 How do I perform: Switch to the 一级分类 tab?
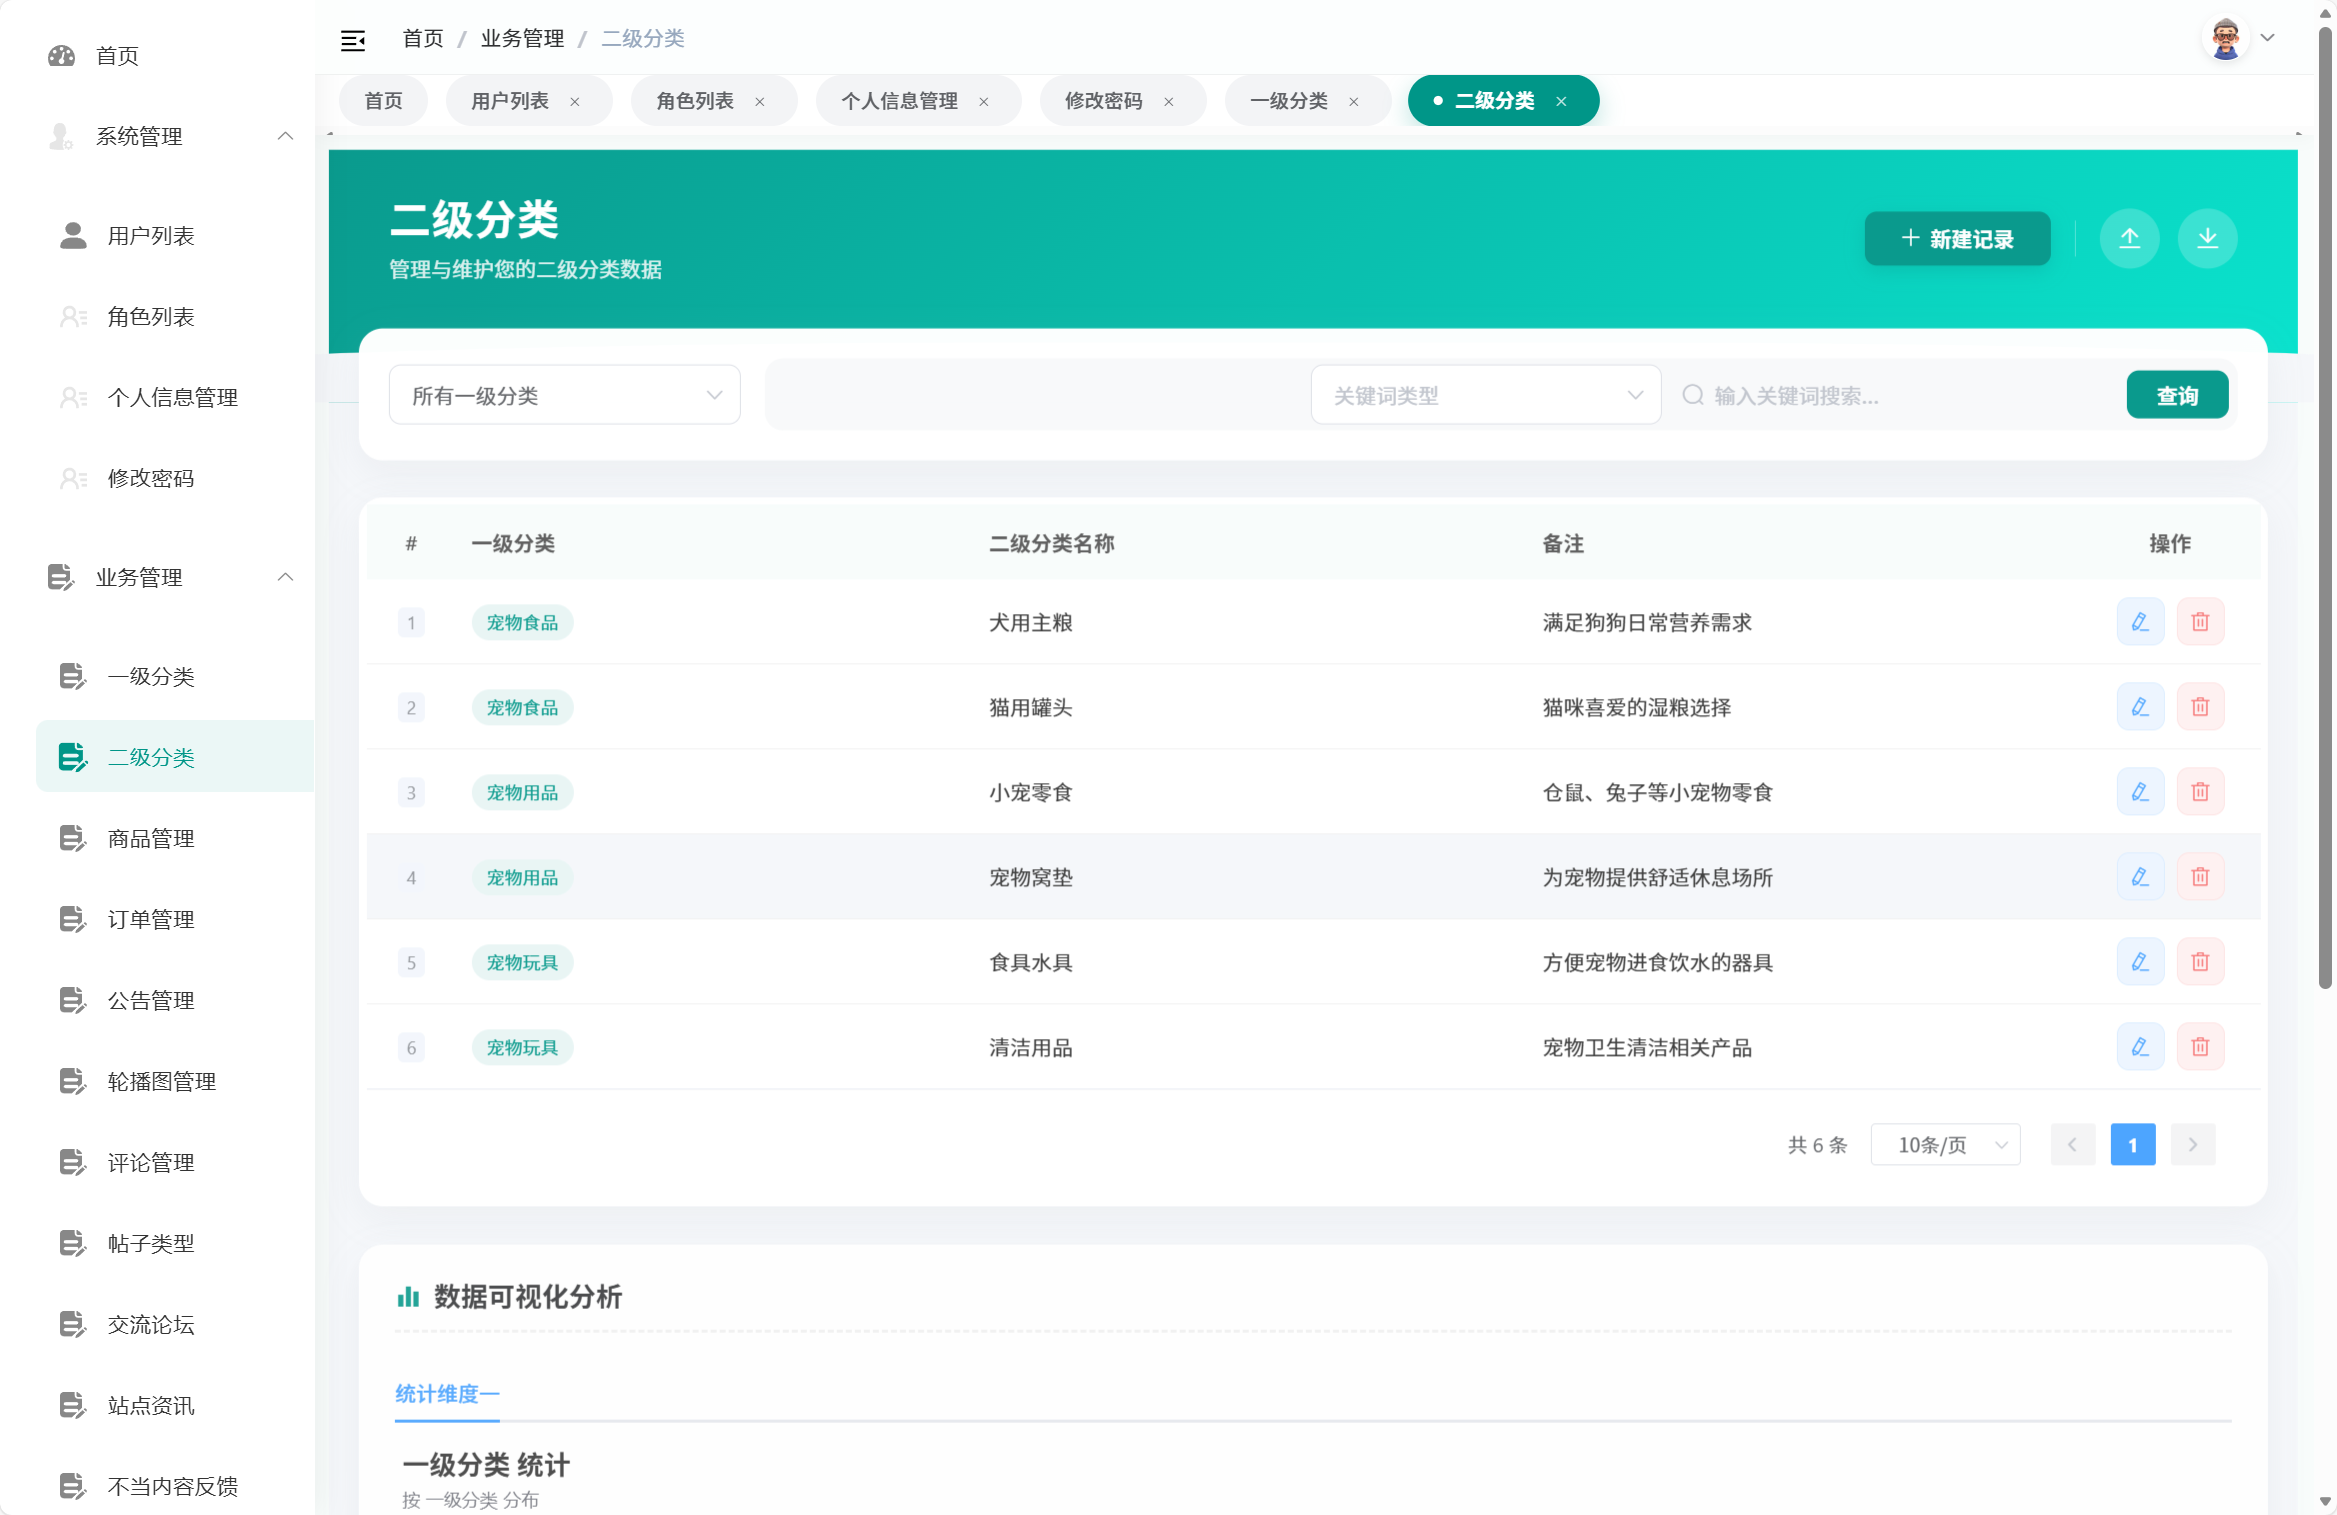click(x=1290, y=100)
